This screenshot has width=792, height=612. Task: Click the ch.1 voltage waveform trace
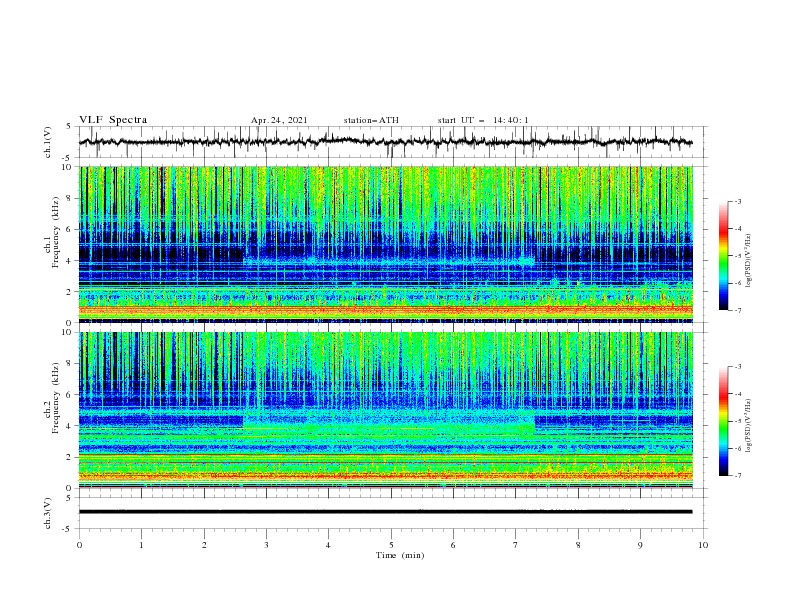click(x=385, y=142)
